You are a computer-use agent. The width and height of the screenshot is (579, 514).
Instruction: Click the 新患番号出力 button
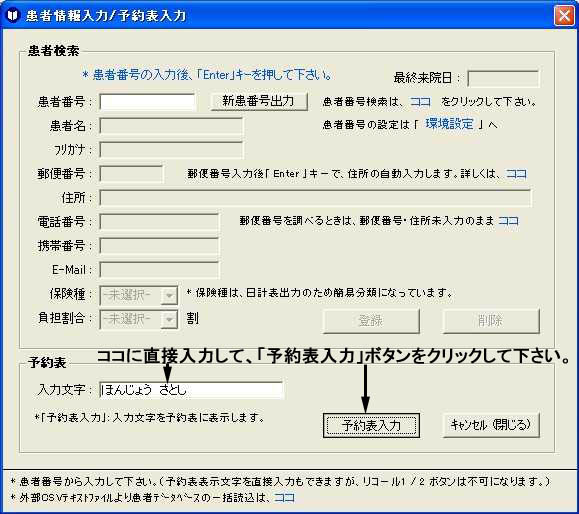click(x=258, y=101)
